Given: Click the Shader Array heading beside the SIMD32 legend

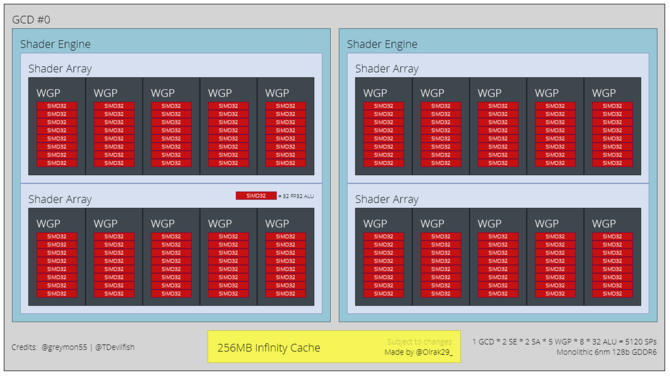Looking at the screenshot, I should (x=60, y=200).
